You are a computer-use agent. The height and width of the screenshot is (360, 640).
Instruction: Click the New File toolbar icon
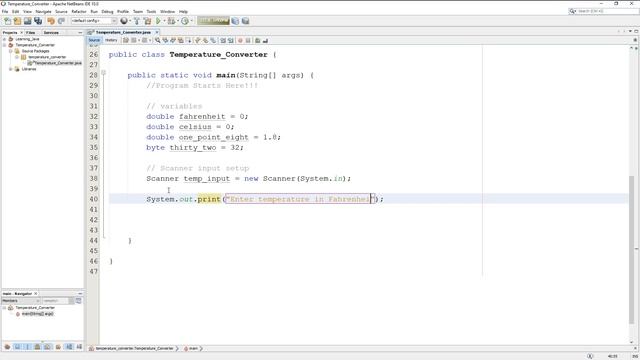point(7,21)
